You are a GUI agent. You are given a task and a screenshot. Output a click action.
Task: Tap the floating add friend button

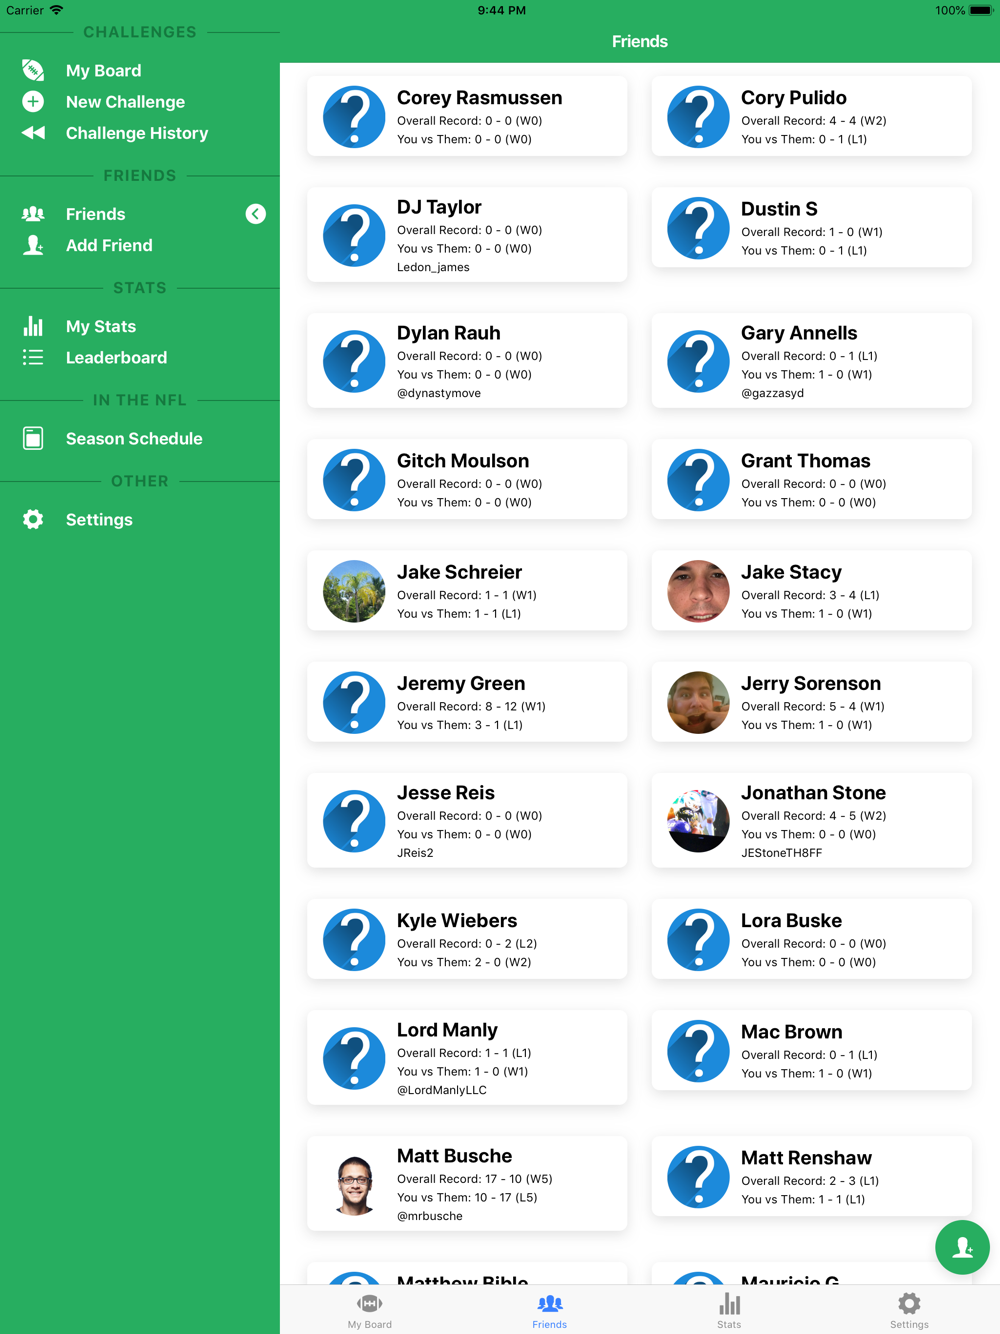962,1247
